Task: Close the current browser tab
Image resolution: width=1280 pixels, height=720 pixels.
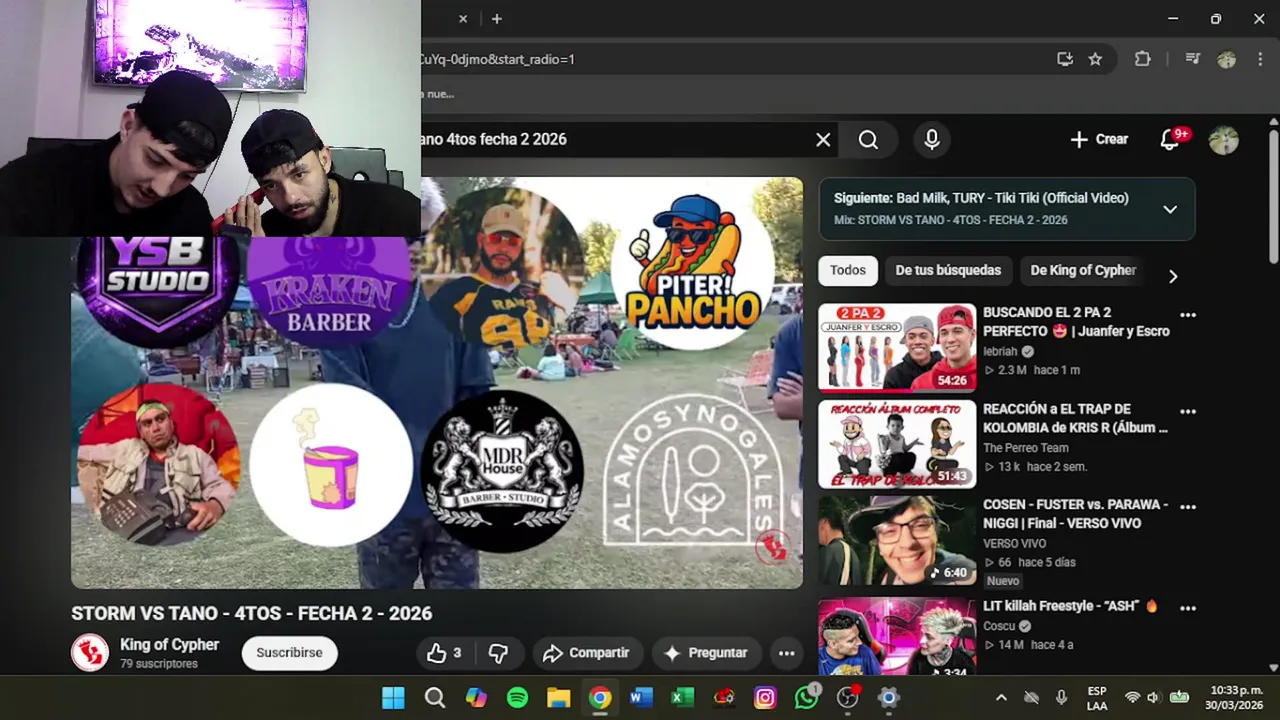Action: tap(463, 19)
